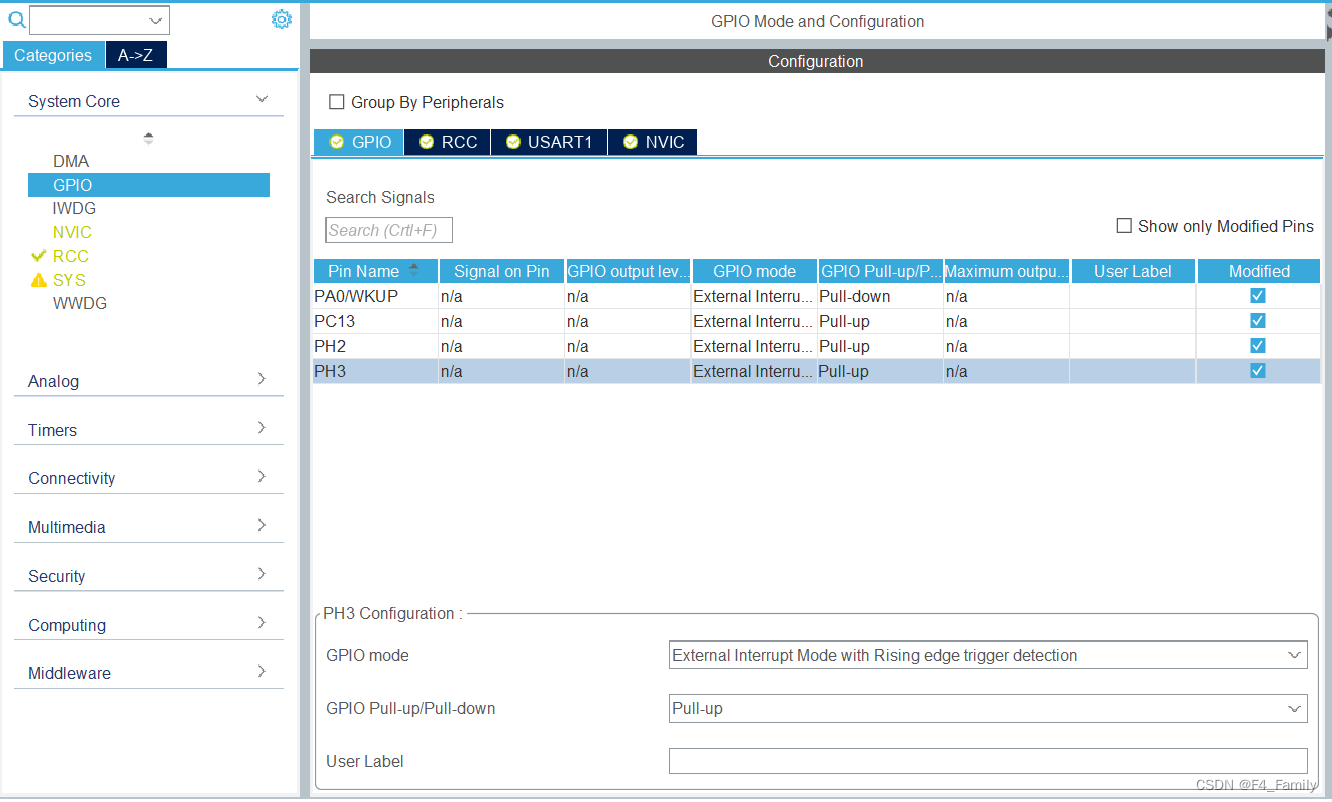Toggle Group By Peripherals checkbox
This screenshot has height=802, width=1332.
coord(337,102)
